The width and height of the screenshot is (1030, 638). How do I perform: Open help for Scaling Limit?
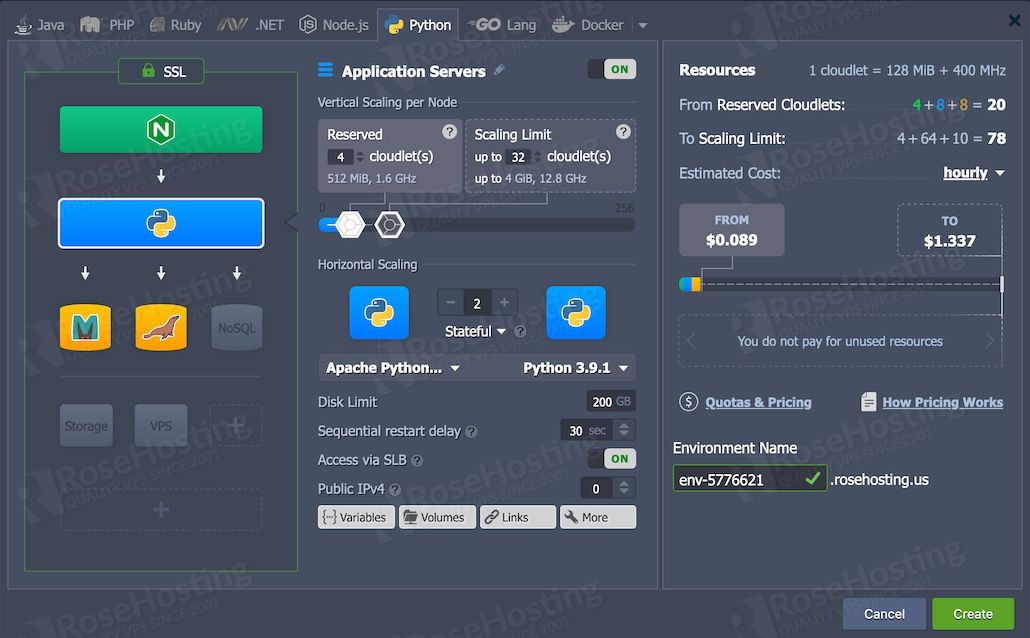point(623,132)
